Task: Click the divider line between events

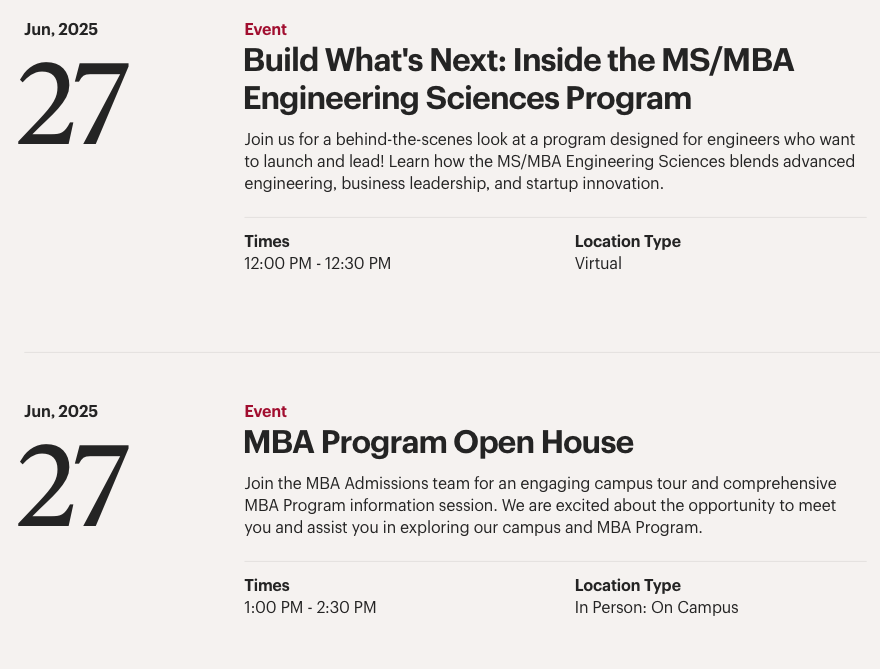Action: [x=452, y=352]
